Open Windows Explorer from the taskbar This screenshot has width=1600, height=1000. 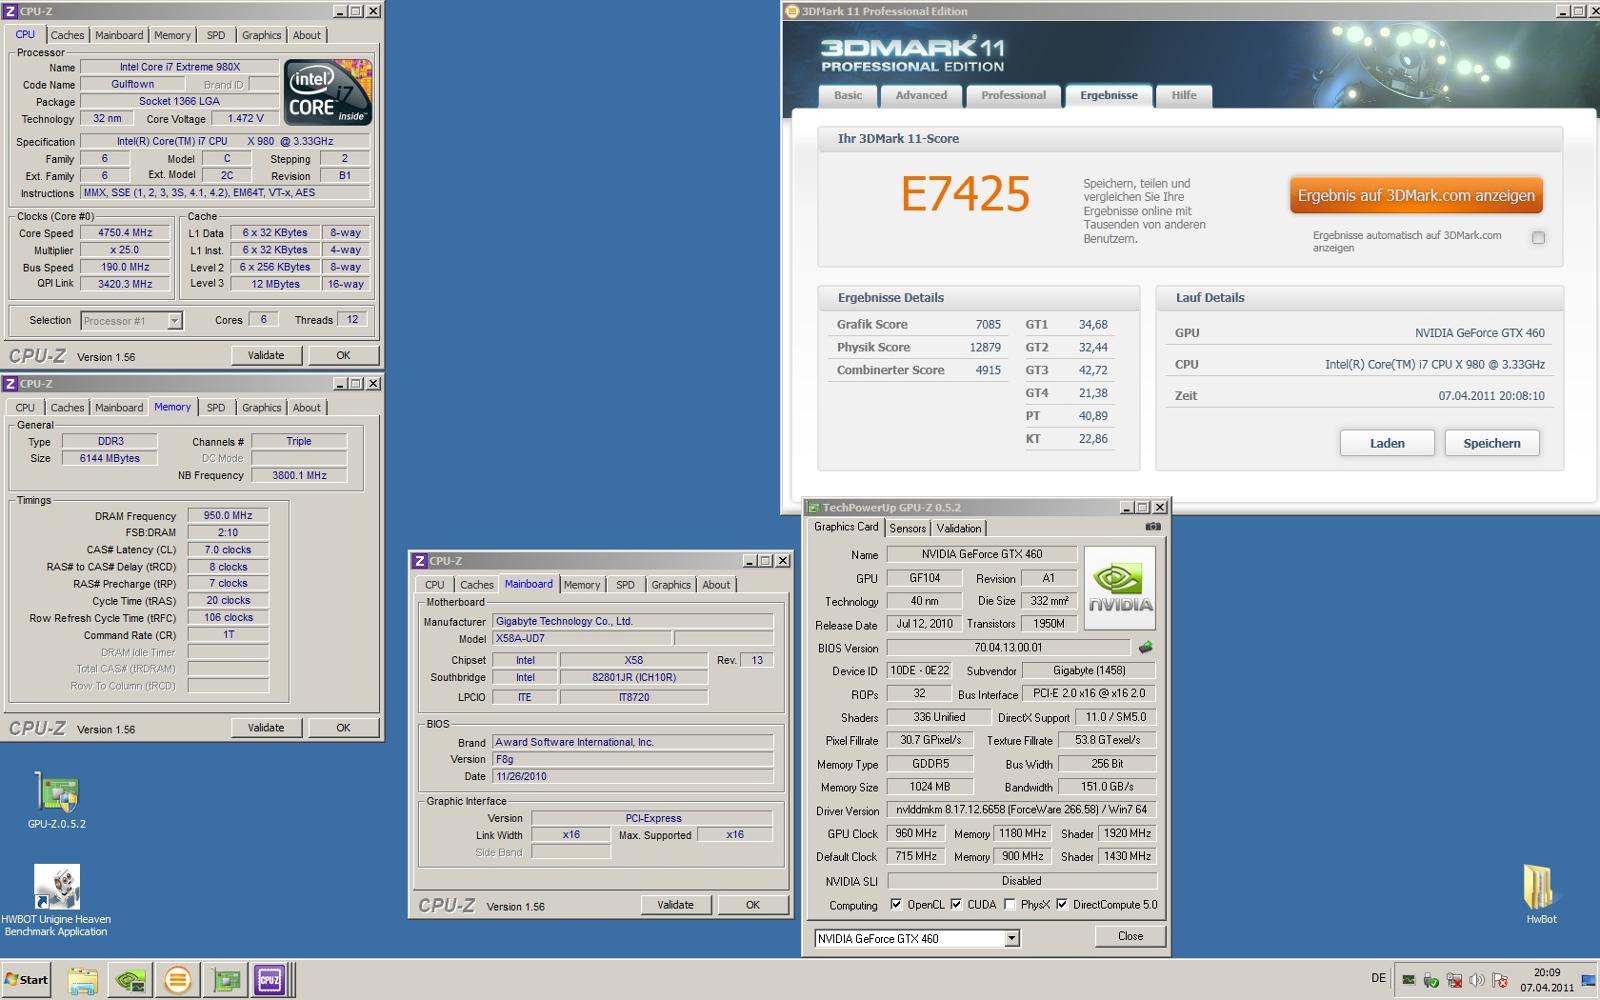[82, 980]
